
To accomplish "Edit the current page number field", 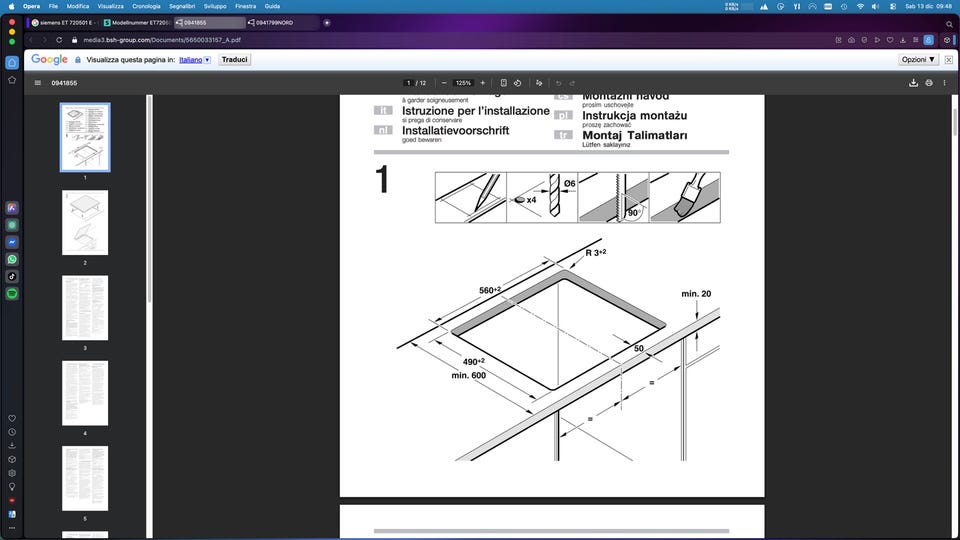I will (x=408, y=83).
